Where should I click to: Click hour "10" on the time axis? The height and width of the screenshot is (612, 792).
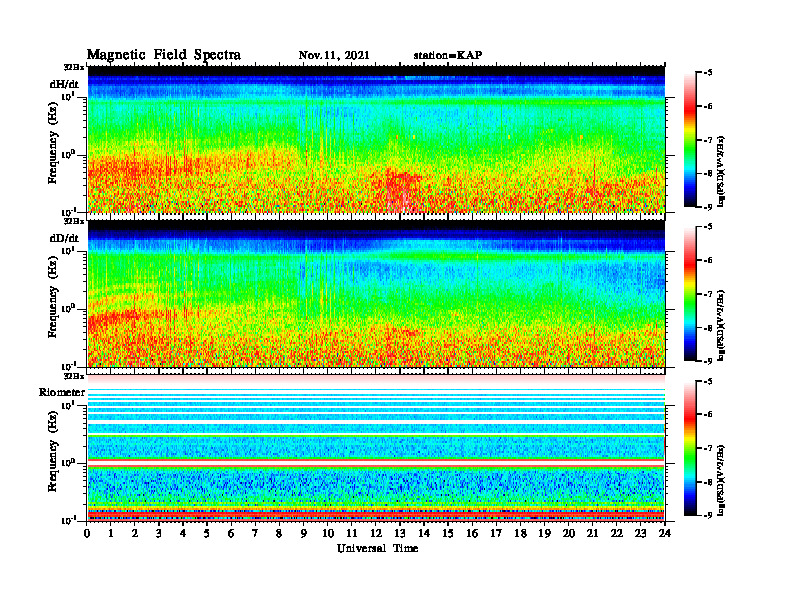(x=328, y=533)
